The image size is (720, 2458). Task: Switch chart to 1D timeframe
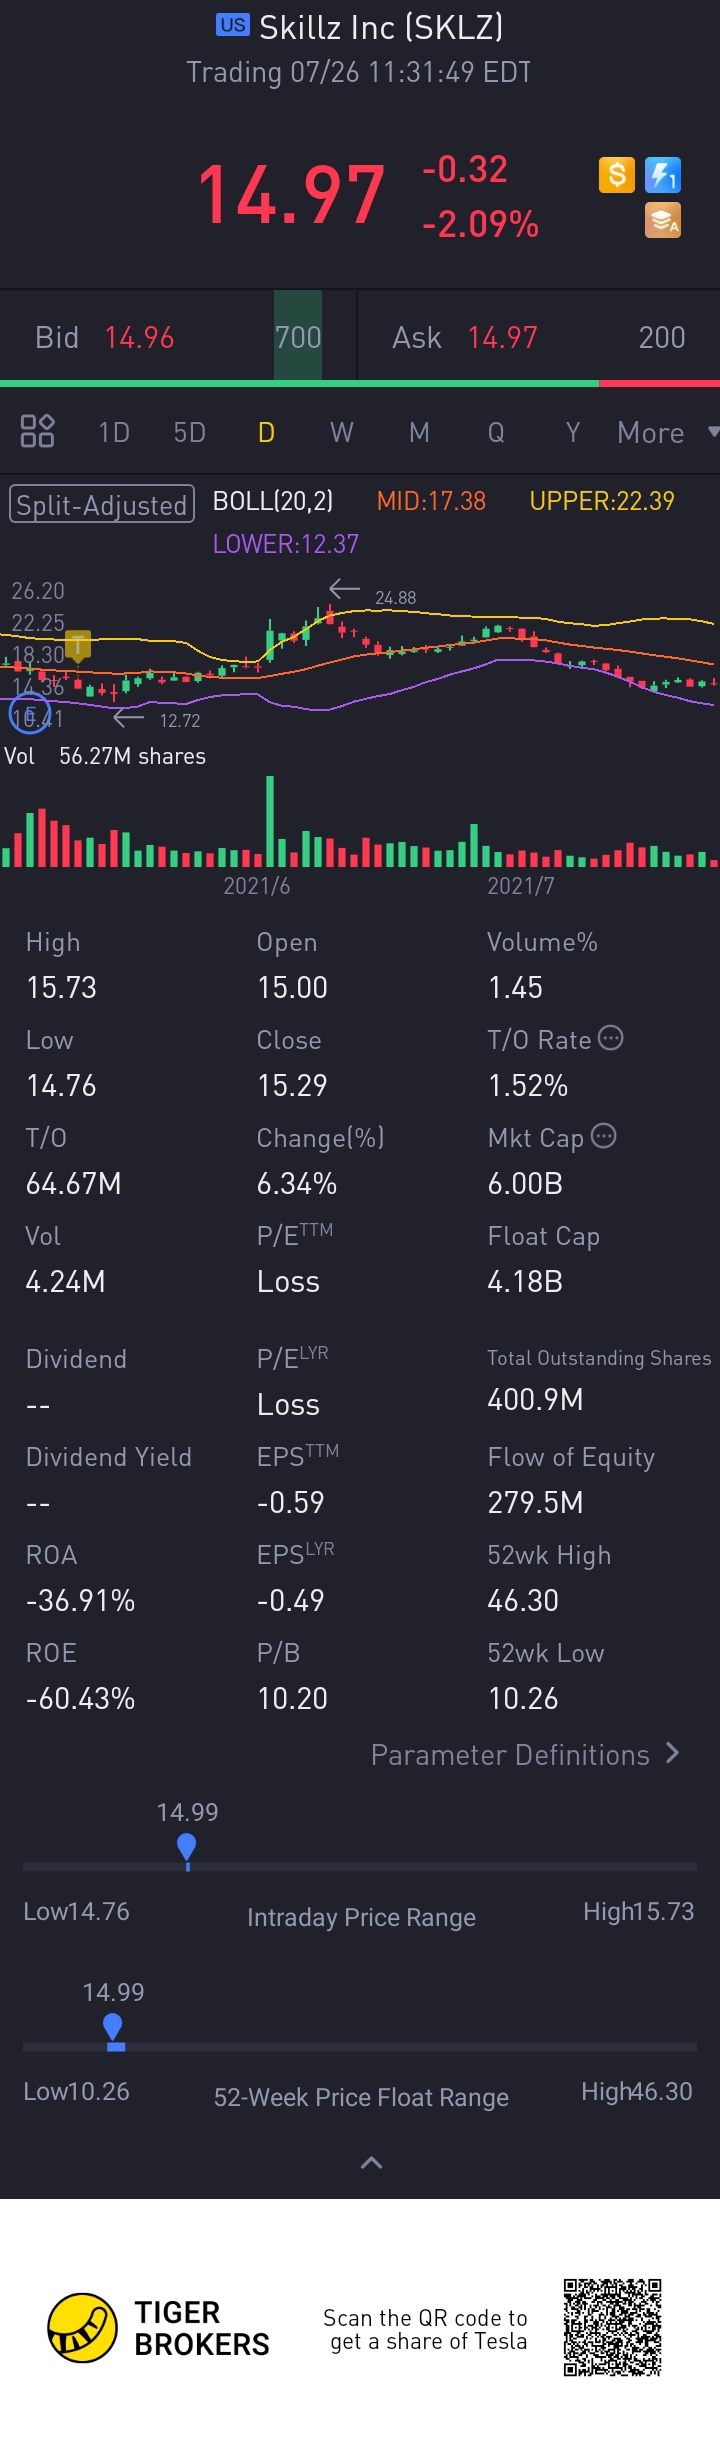(x=114, y=432)
